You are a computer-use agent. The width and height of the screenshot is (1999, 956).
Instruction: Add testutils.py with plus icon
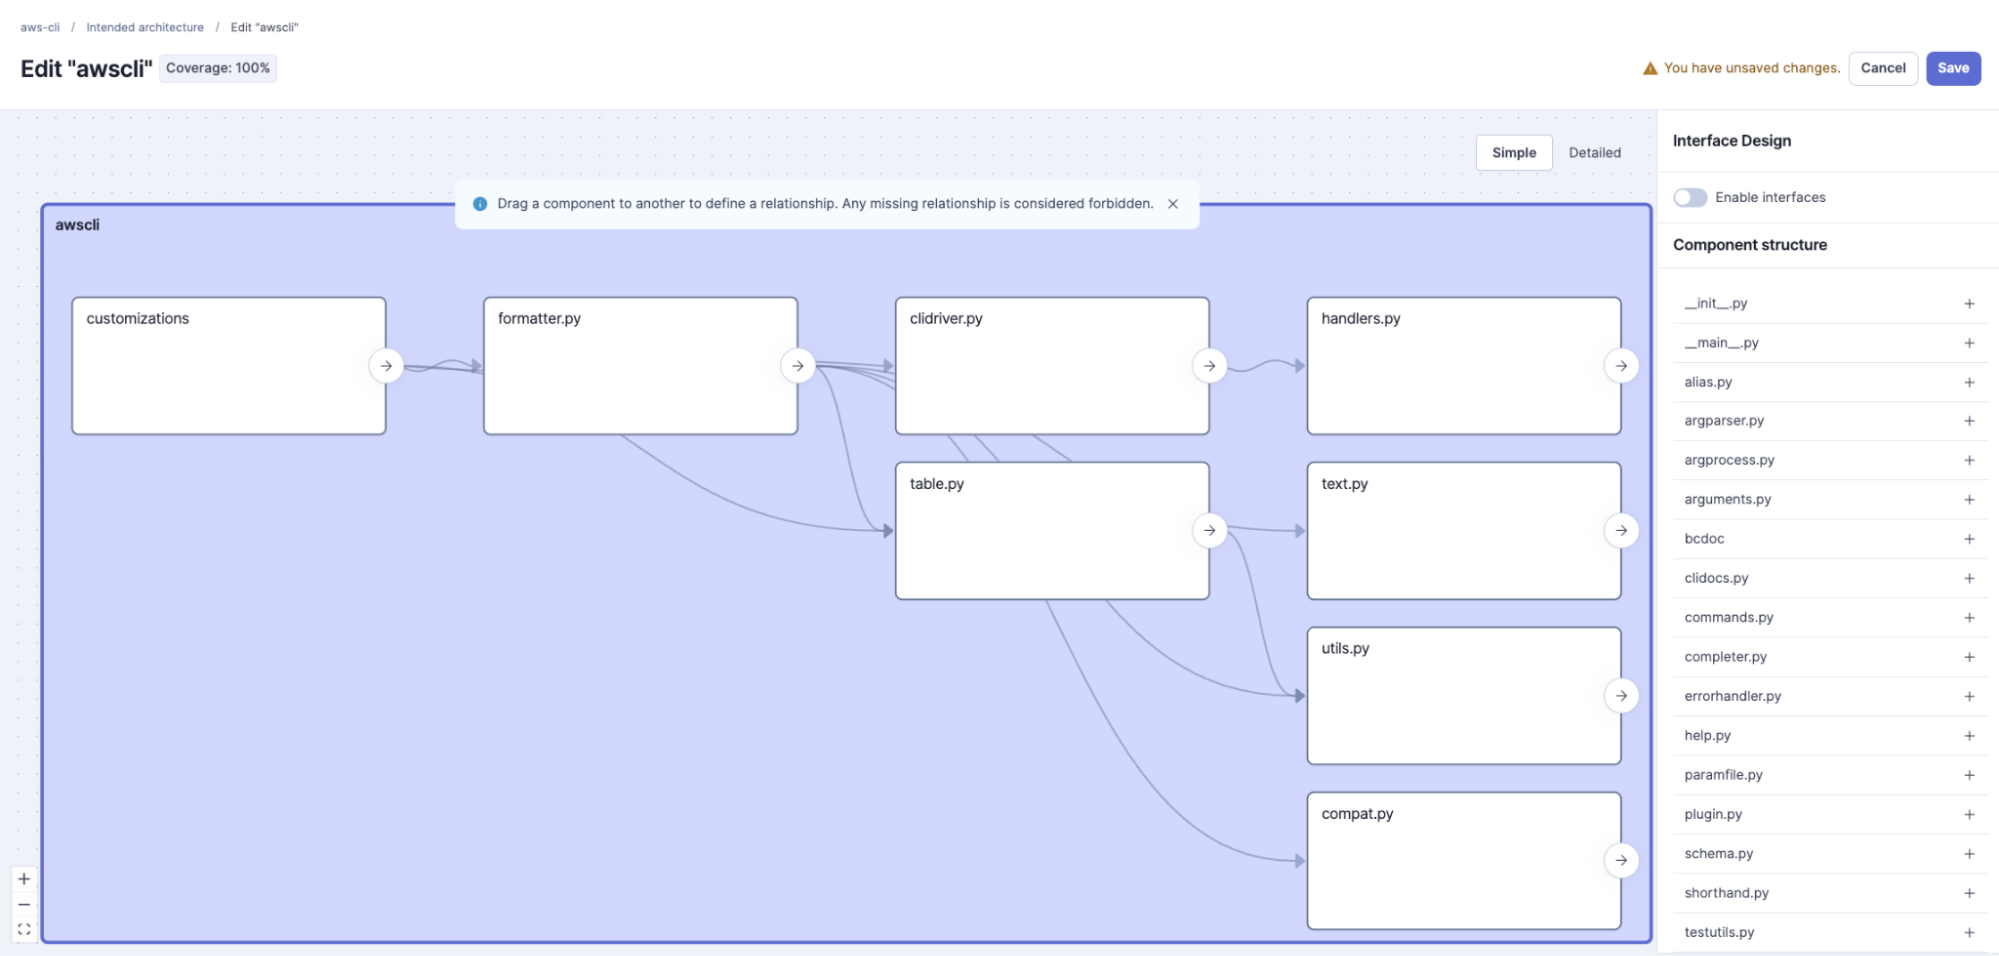(1968, 932)
